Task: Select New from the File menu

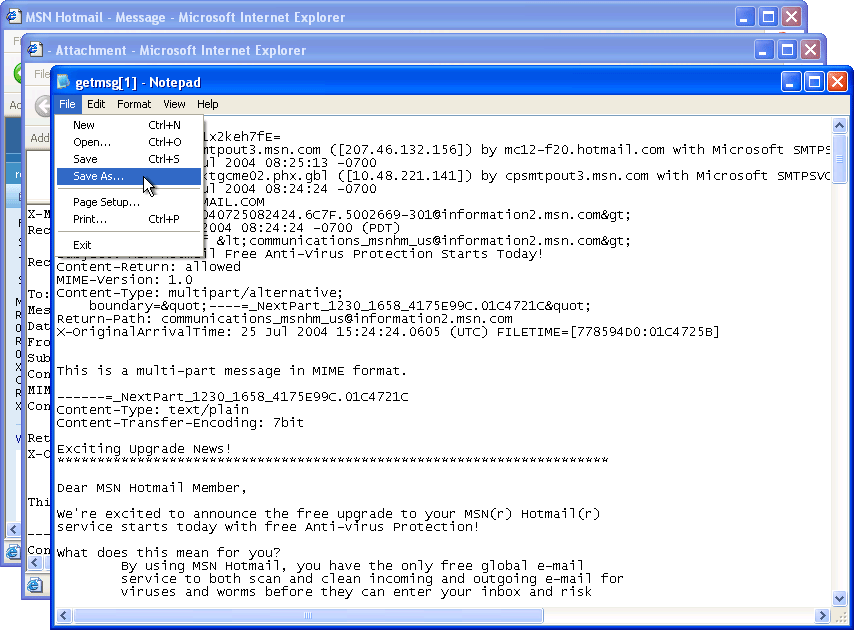Action: (x=84, y=125)
